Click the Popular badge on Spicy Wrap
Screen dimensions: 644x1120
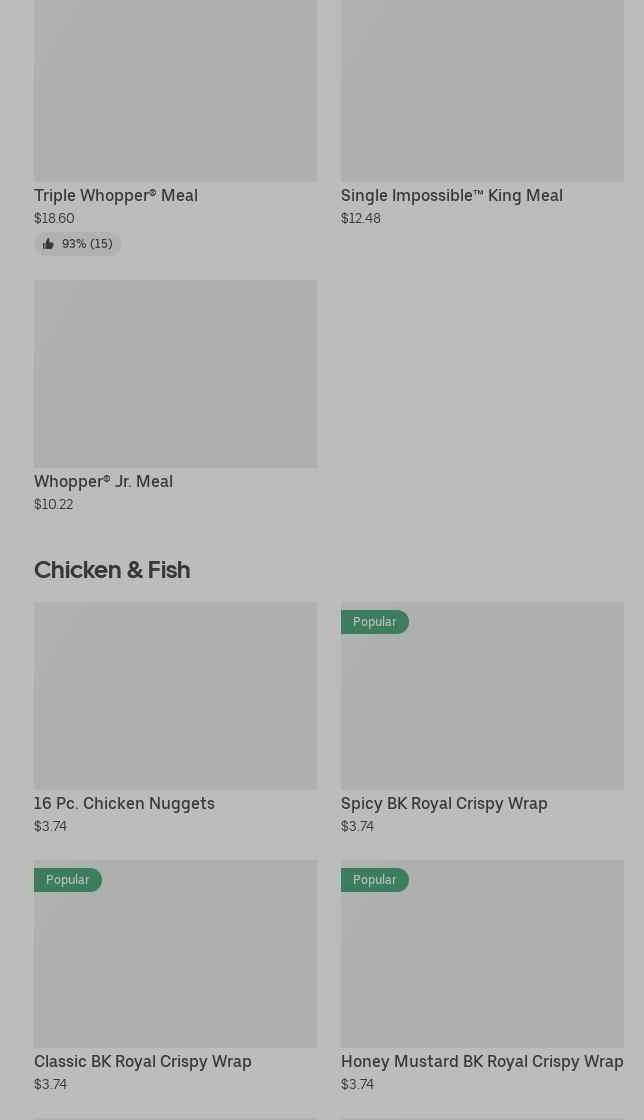(374, 622)
